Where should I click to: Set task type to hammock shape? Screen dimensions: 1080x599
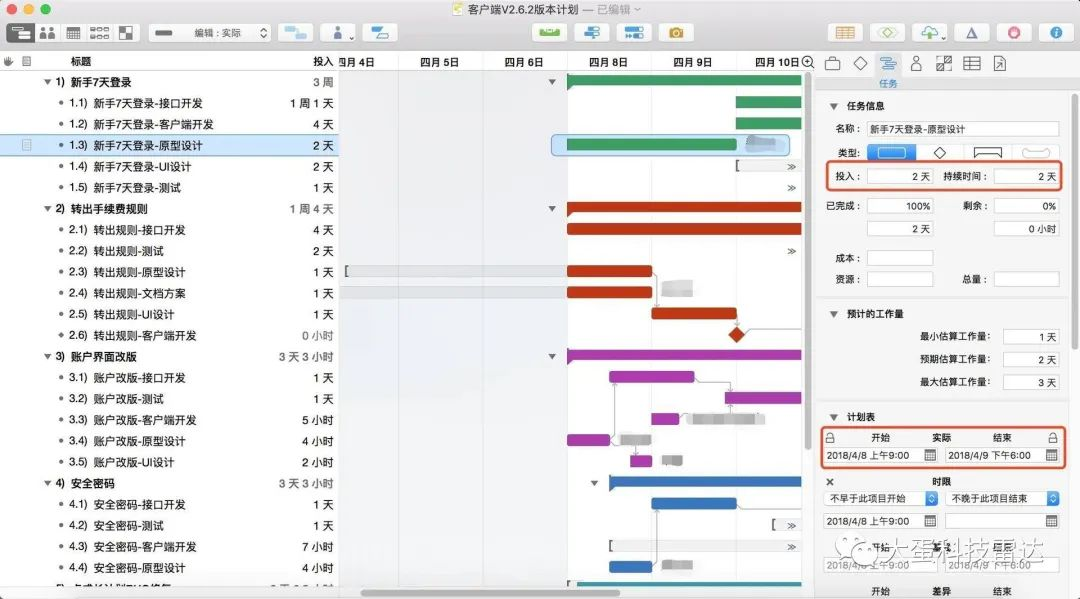(1036, 152)
